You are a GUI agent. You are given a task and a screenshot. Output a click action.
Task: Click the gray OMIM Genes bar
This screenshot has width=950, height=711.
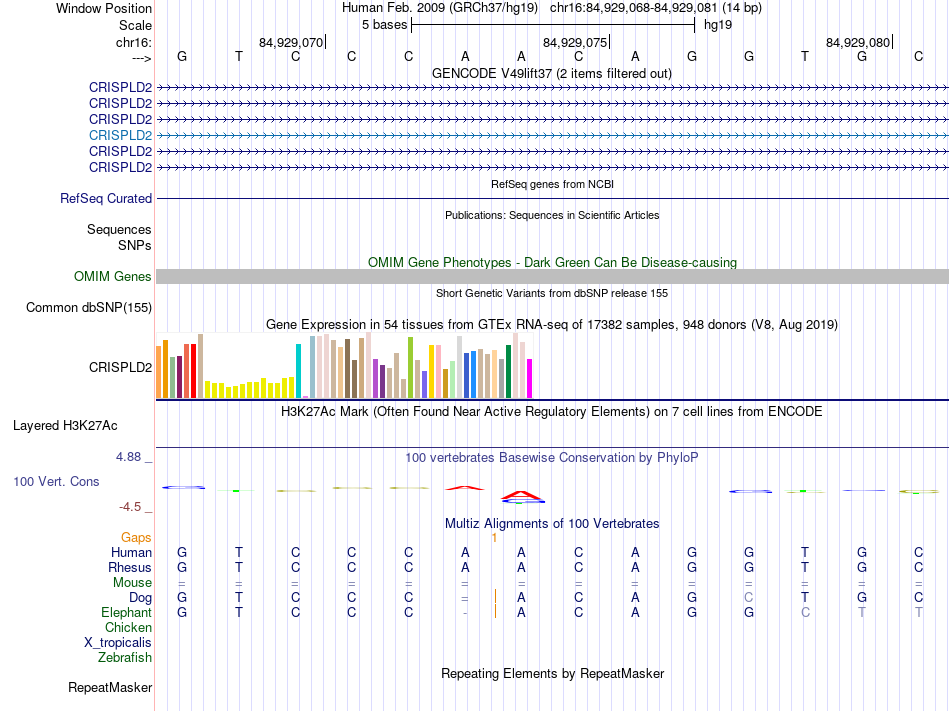[552, 277]
